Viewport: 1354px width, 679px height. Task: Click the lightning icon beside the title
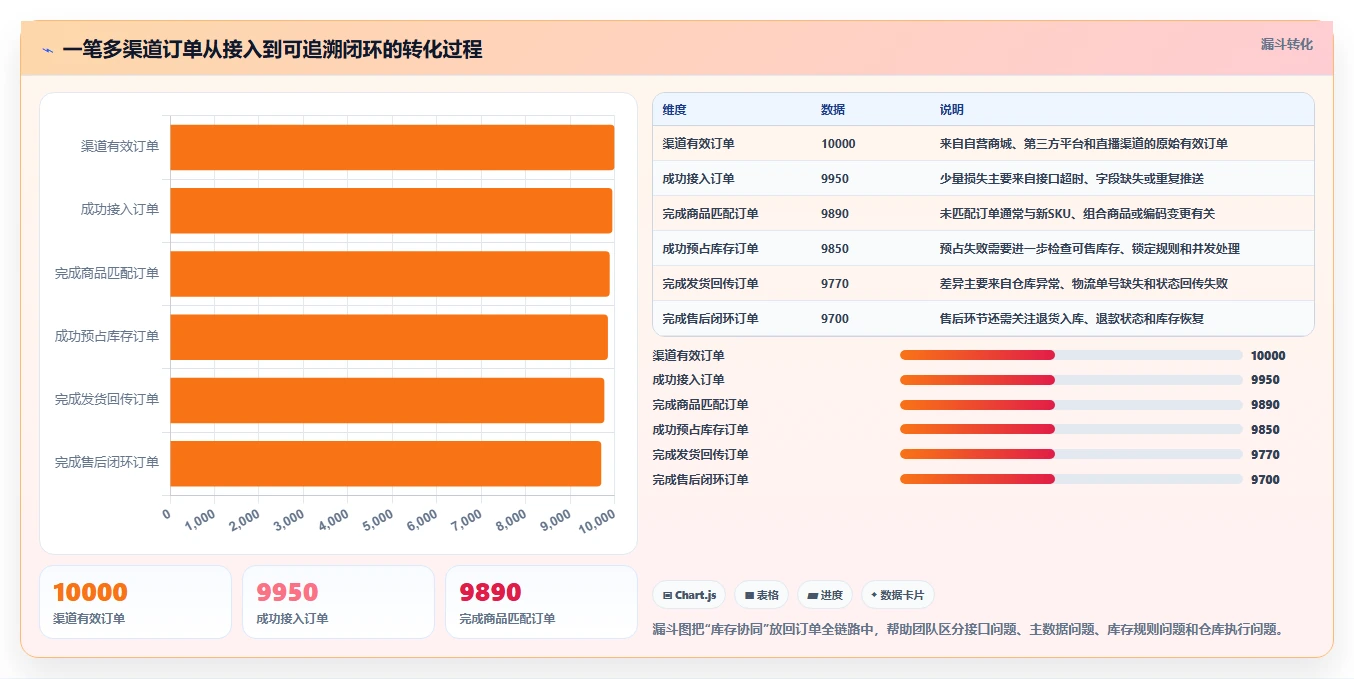point(48,50)
